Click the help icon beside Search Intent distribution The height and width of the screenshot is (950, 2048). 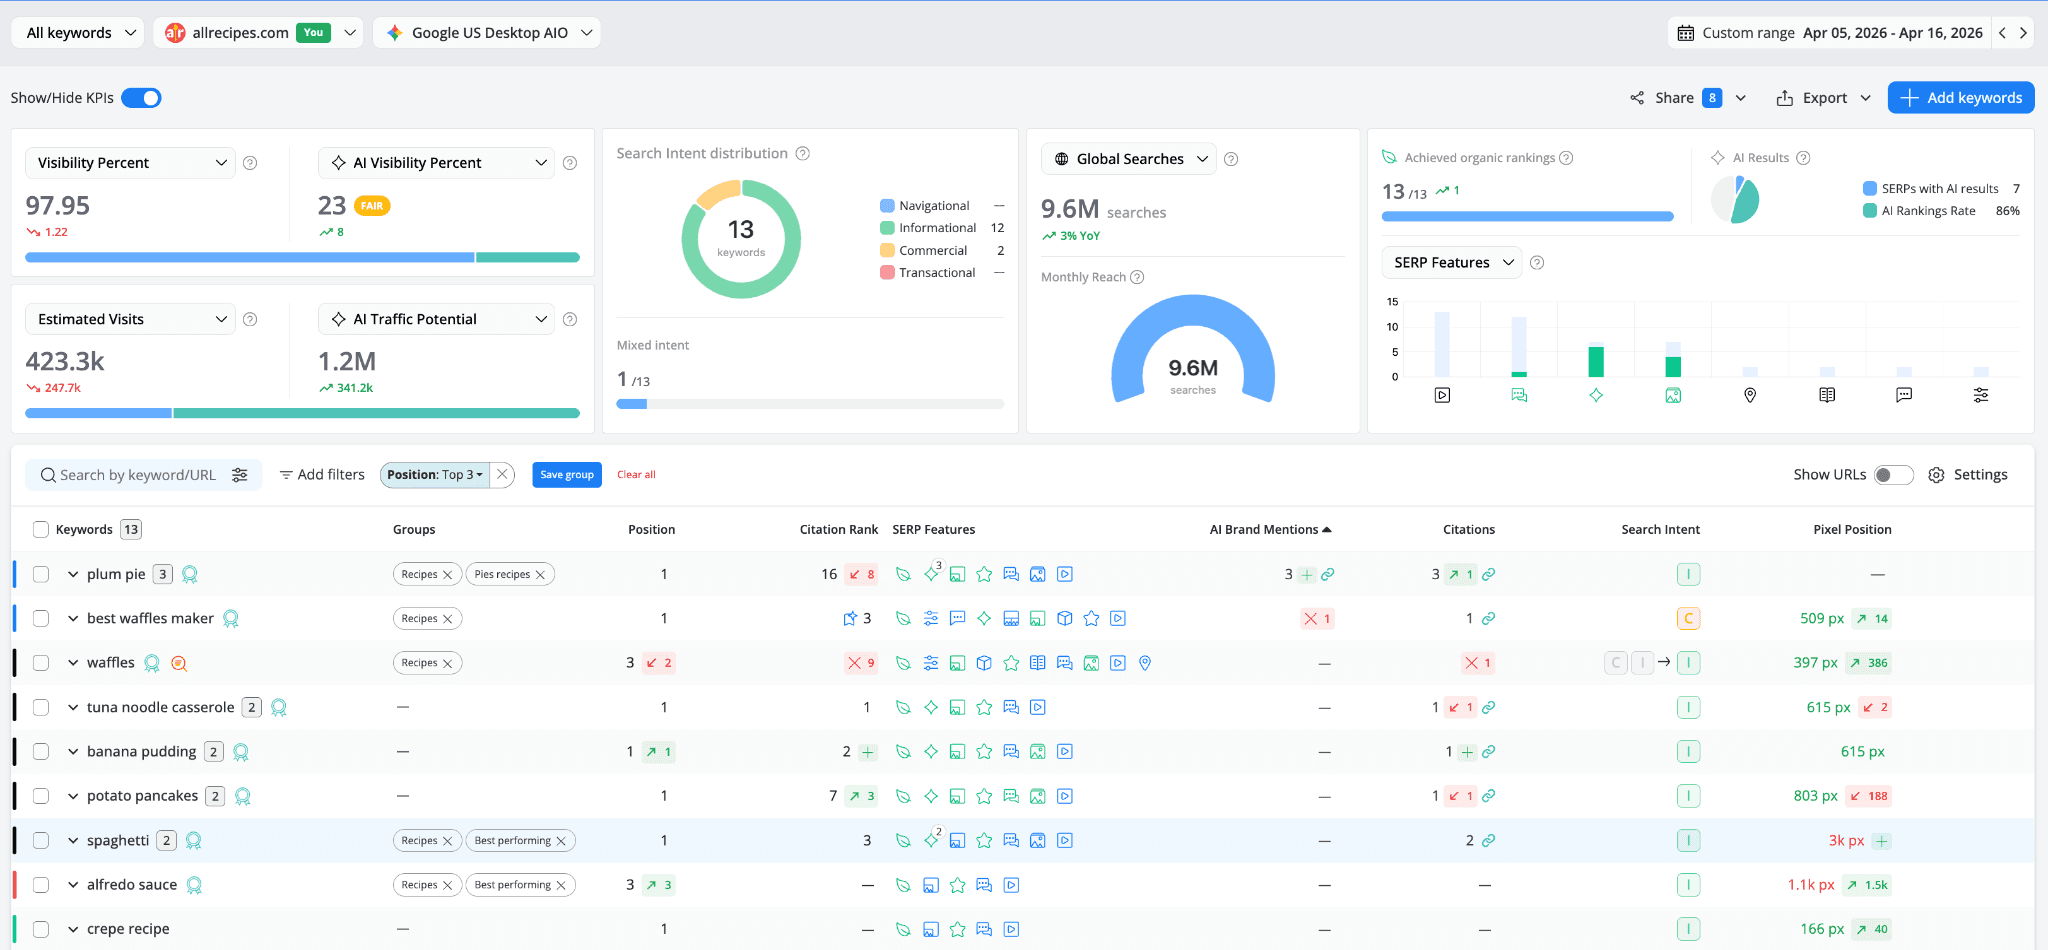[803, 153]
